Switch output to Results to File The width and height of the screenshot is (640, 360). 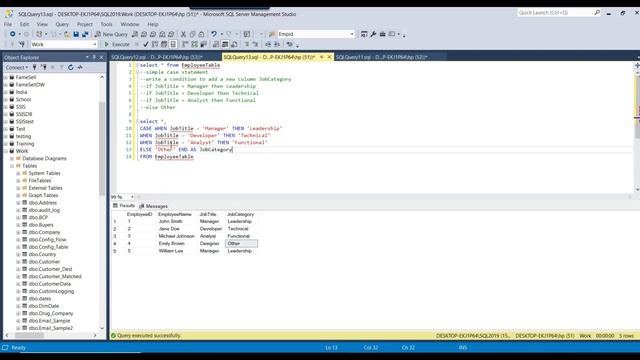(x=234, y=44)
